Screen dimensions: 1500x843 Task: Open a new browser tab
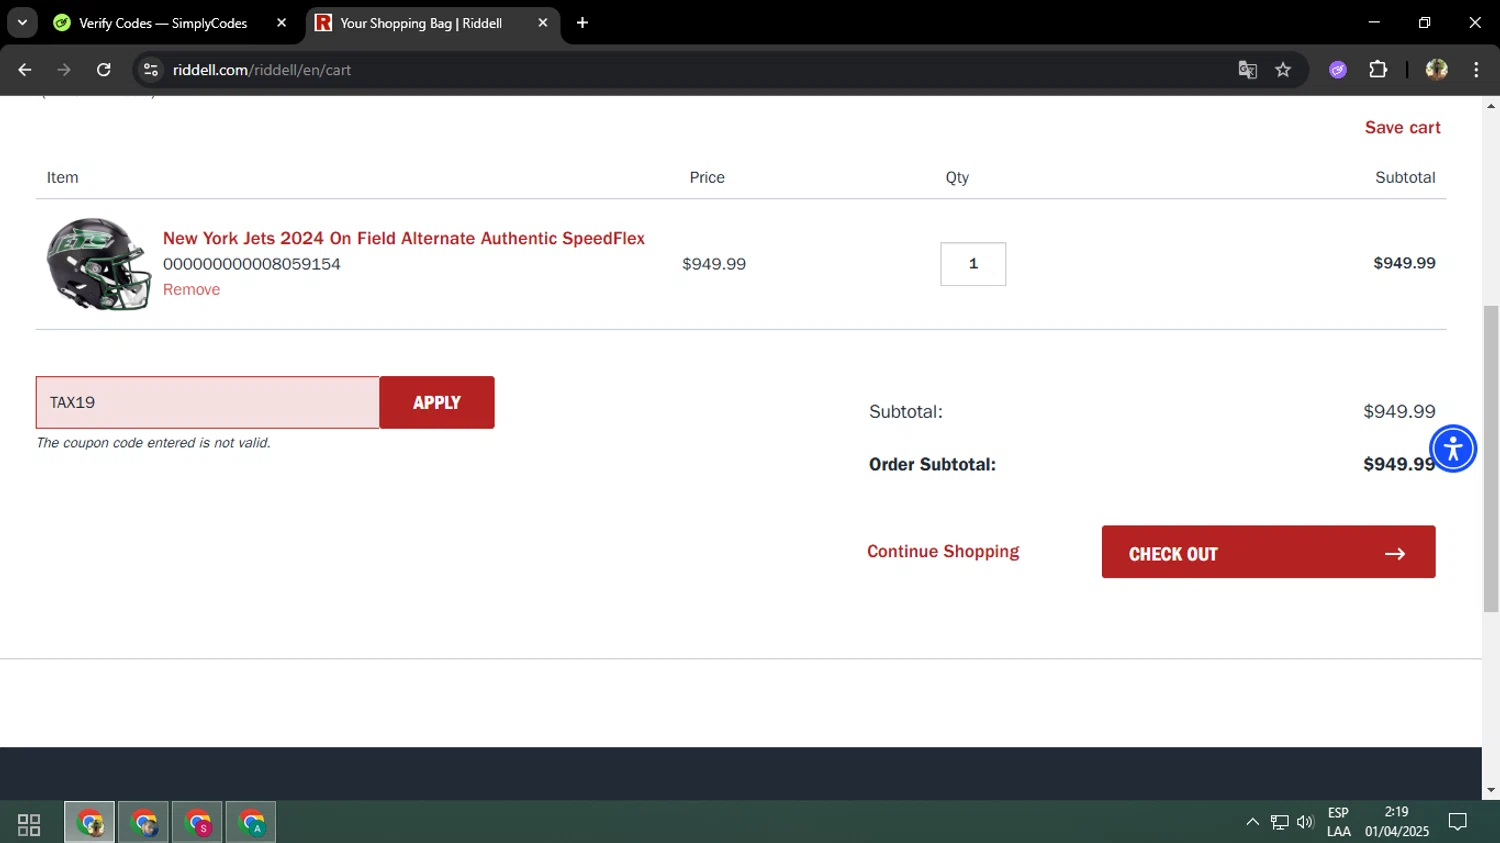point(582,23)
